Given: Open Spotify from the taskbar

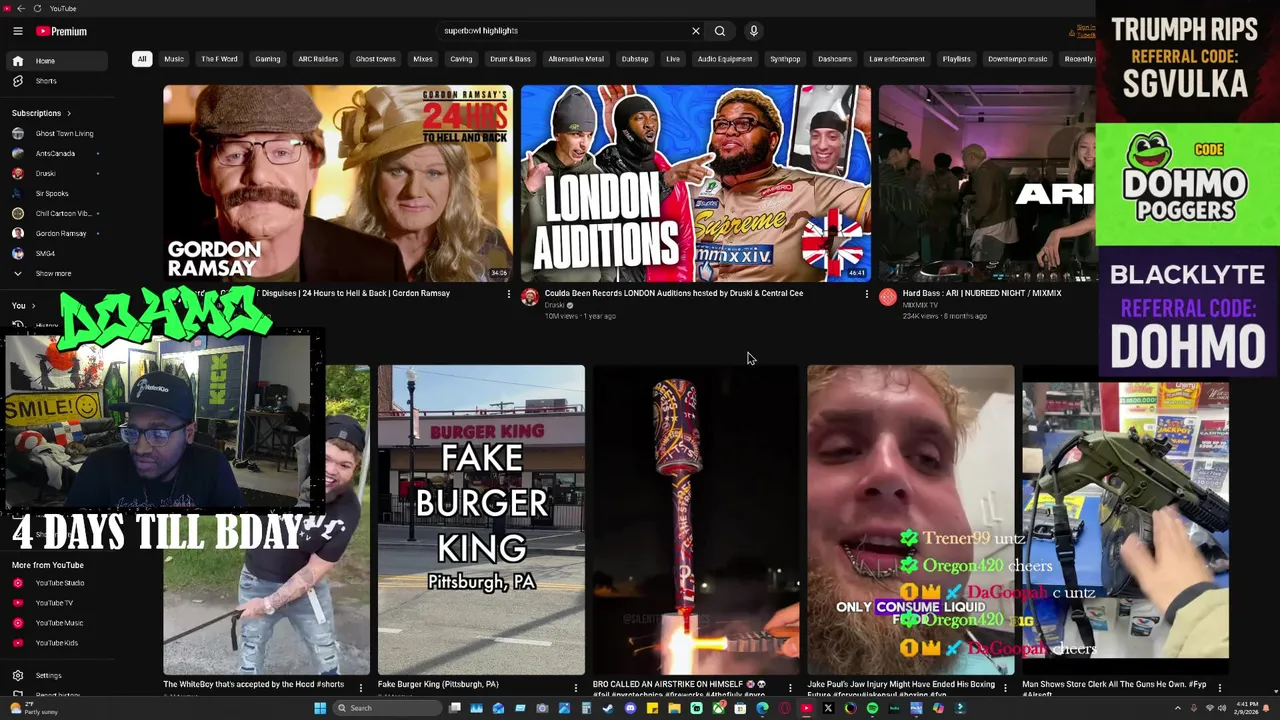Looking at the screenshot, I should [x=872, y=708].
